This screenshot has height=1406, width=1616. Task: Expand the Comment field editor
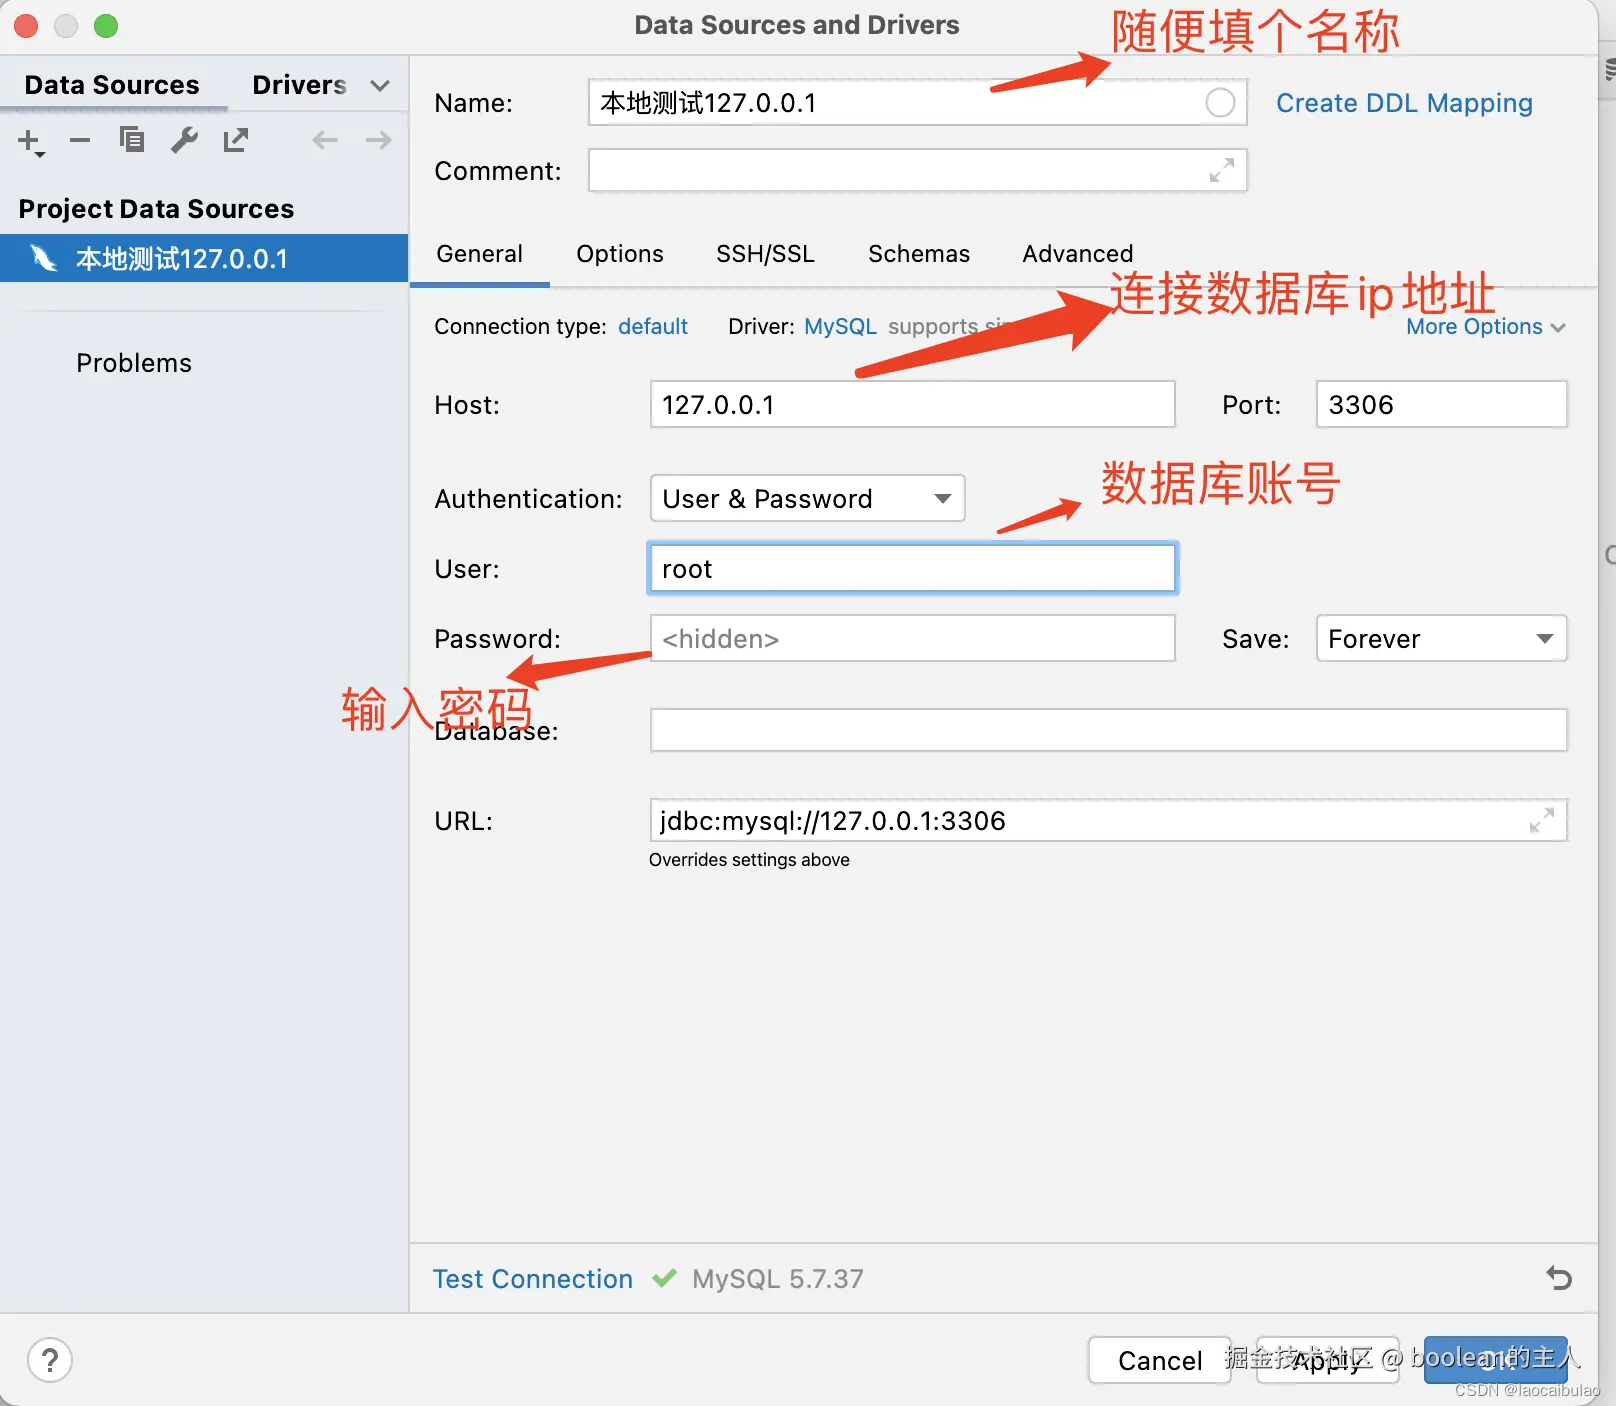[1221, 170]
